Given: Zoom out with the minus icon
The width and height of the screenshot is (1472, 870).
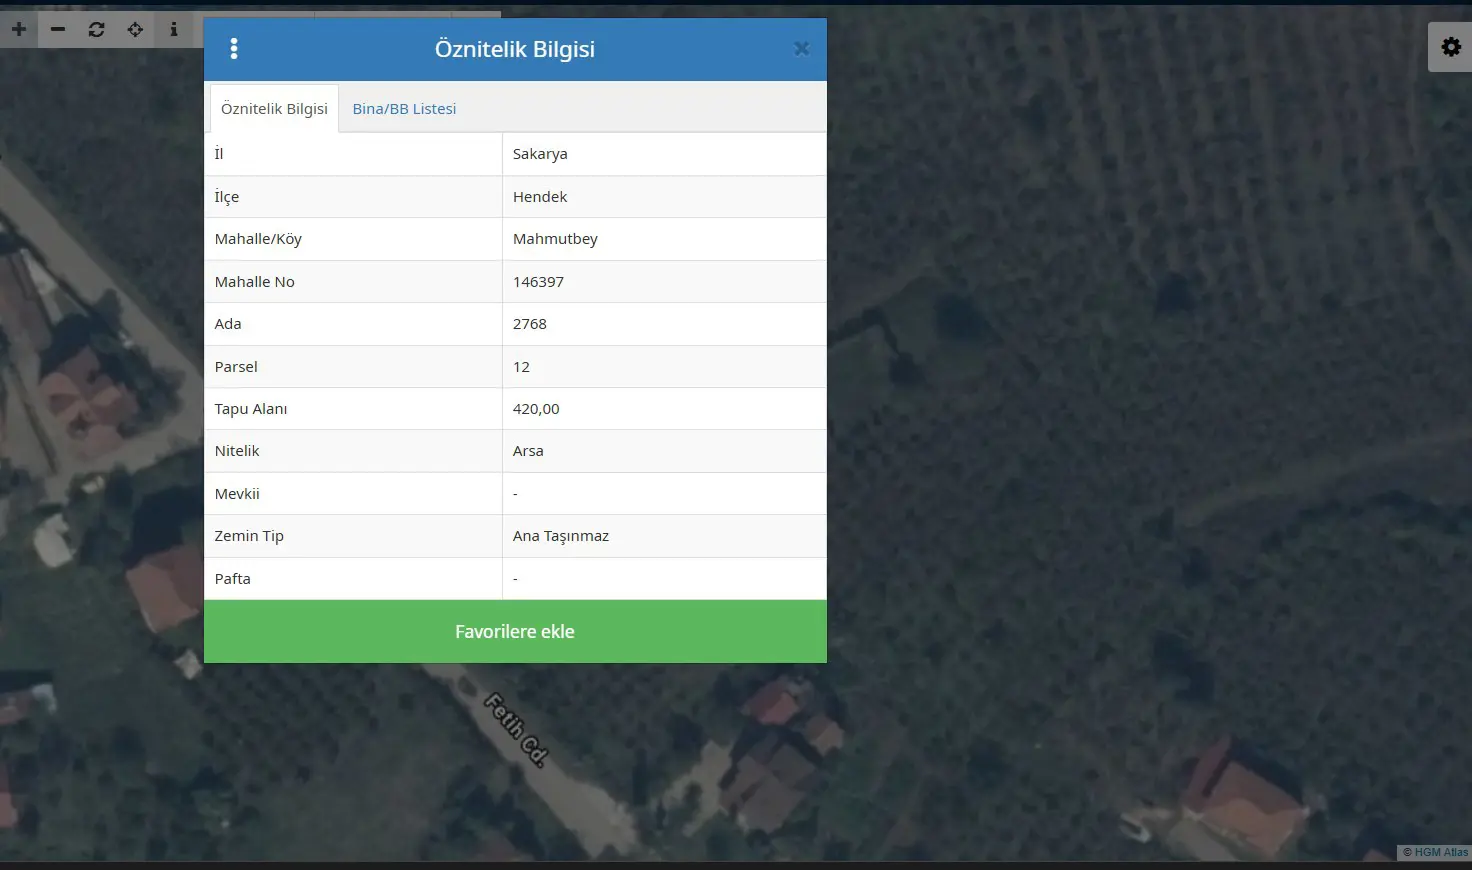Looking at the screenshot, I should (58, 29).
